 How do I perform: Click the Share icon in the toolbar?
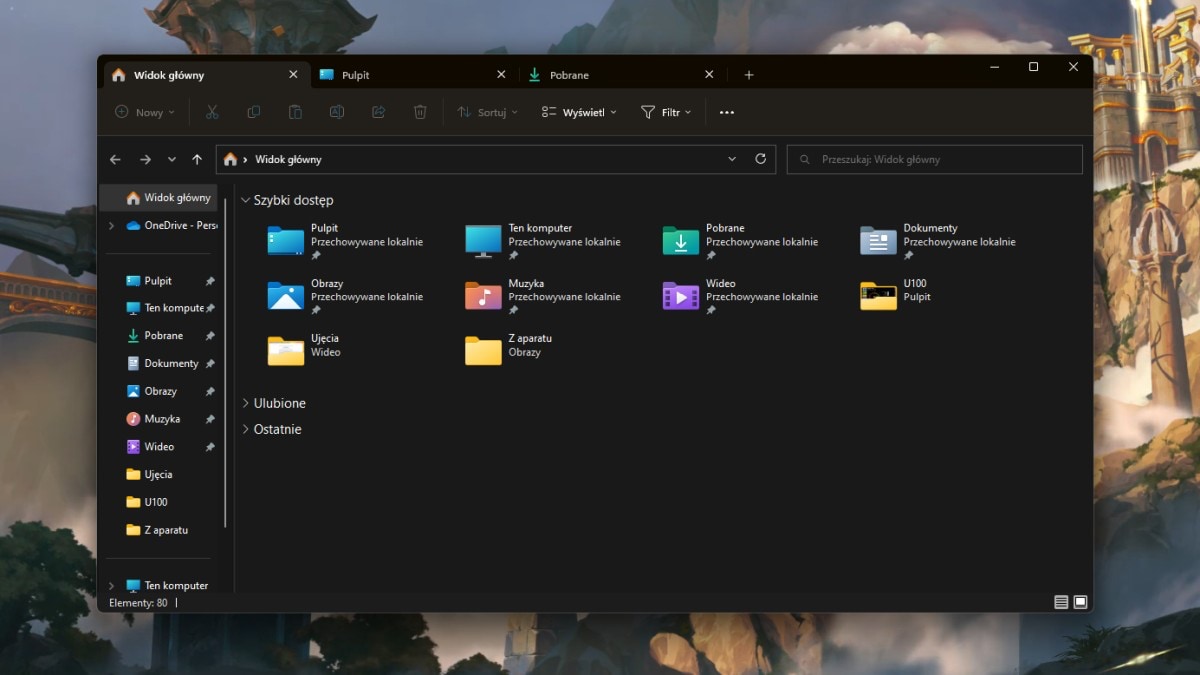click(x=378, y=112)
